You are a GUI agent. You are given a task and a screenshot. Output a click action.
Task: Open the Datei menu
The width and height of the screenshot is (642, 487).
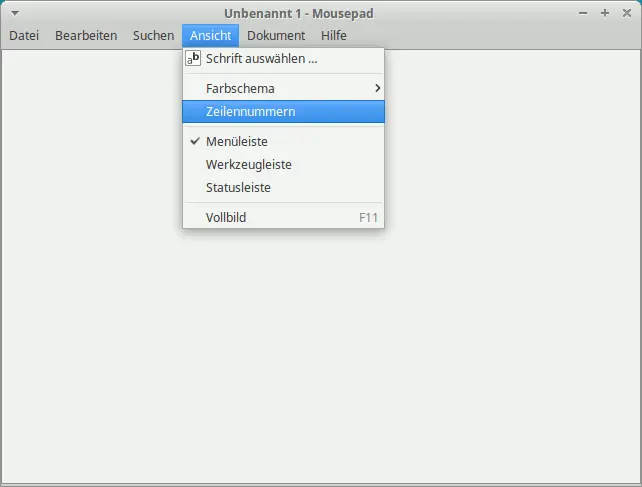(24, 36)
